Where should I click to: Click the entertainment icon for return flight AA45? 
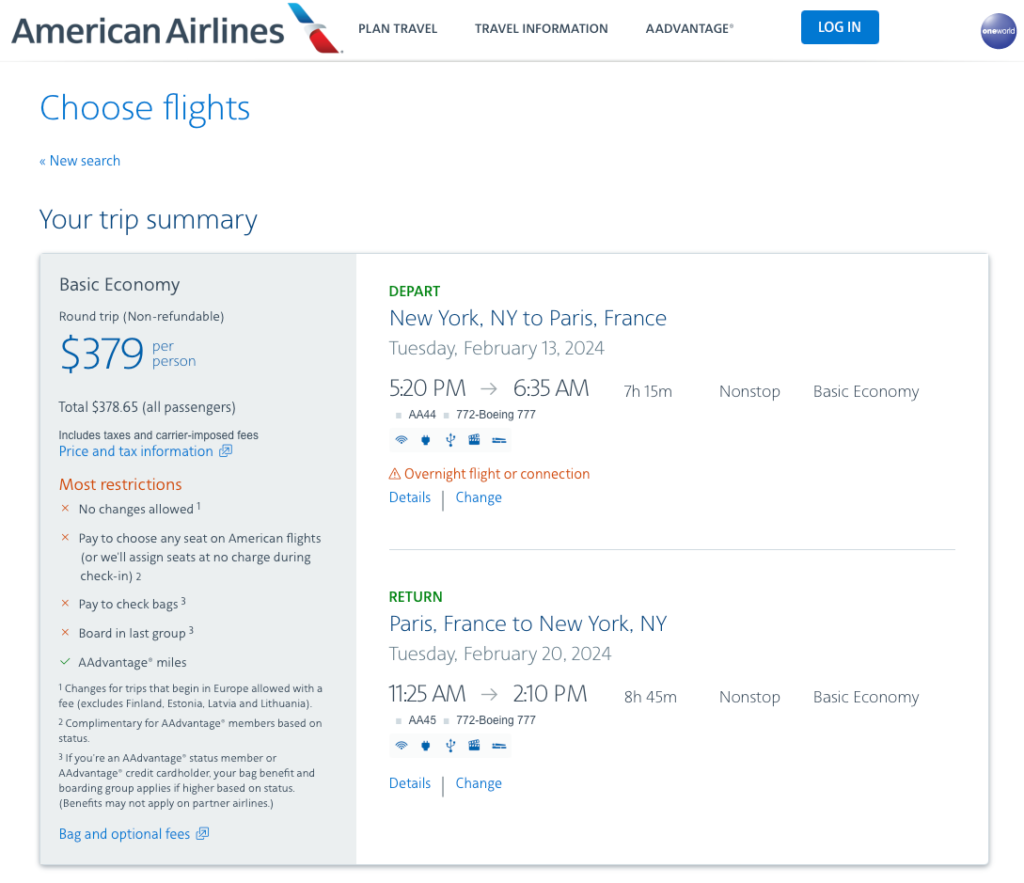(x=474, y=745)
